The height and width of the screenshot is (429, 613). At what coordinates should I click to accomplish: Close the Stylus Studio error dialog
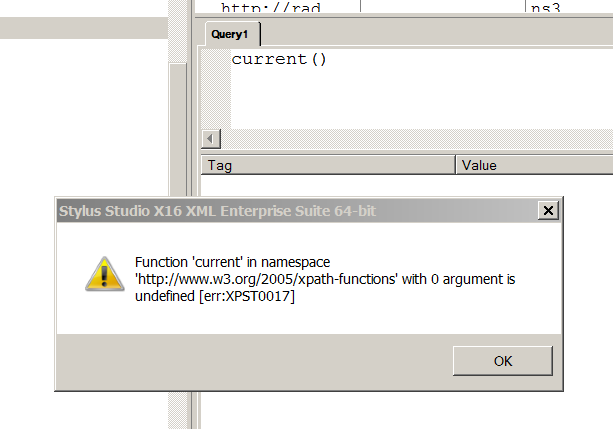click(547, 211)
